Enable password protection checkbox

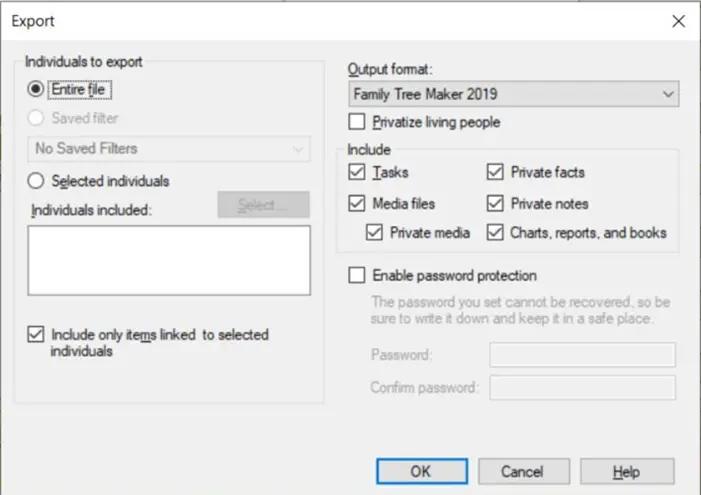click(357, 275)
